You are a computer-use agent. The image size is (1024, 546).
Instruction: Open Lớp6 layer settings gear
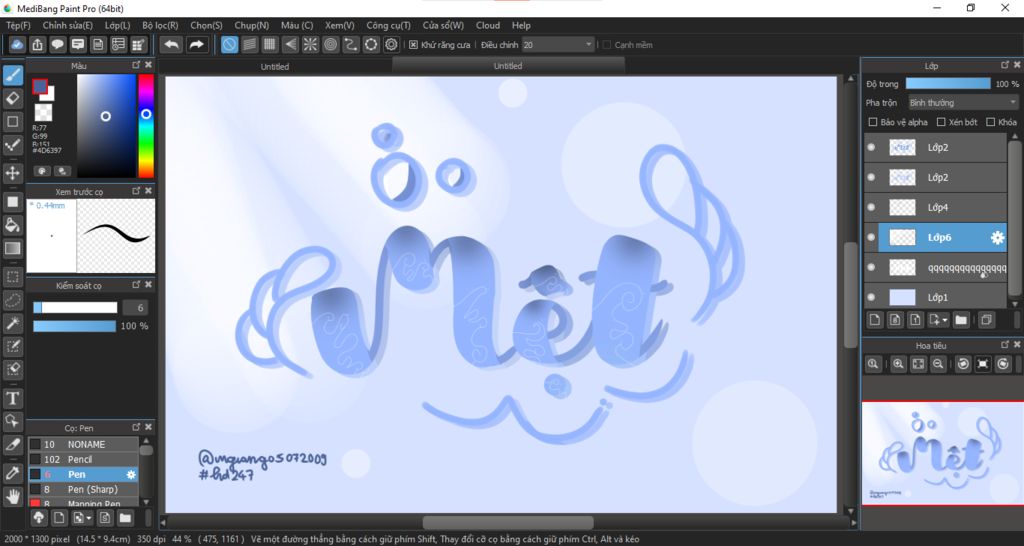click(997, 238)
